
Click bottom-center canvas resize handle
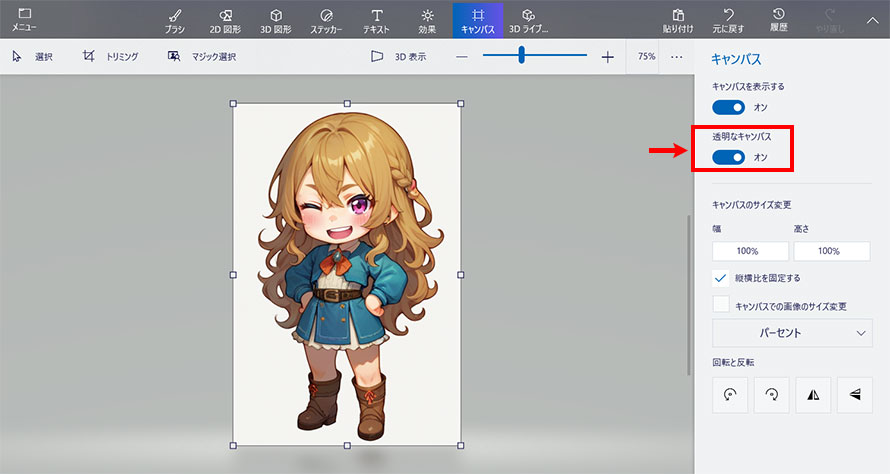pyautogui.click(x=347, y=446)
